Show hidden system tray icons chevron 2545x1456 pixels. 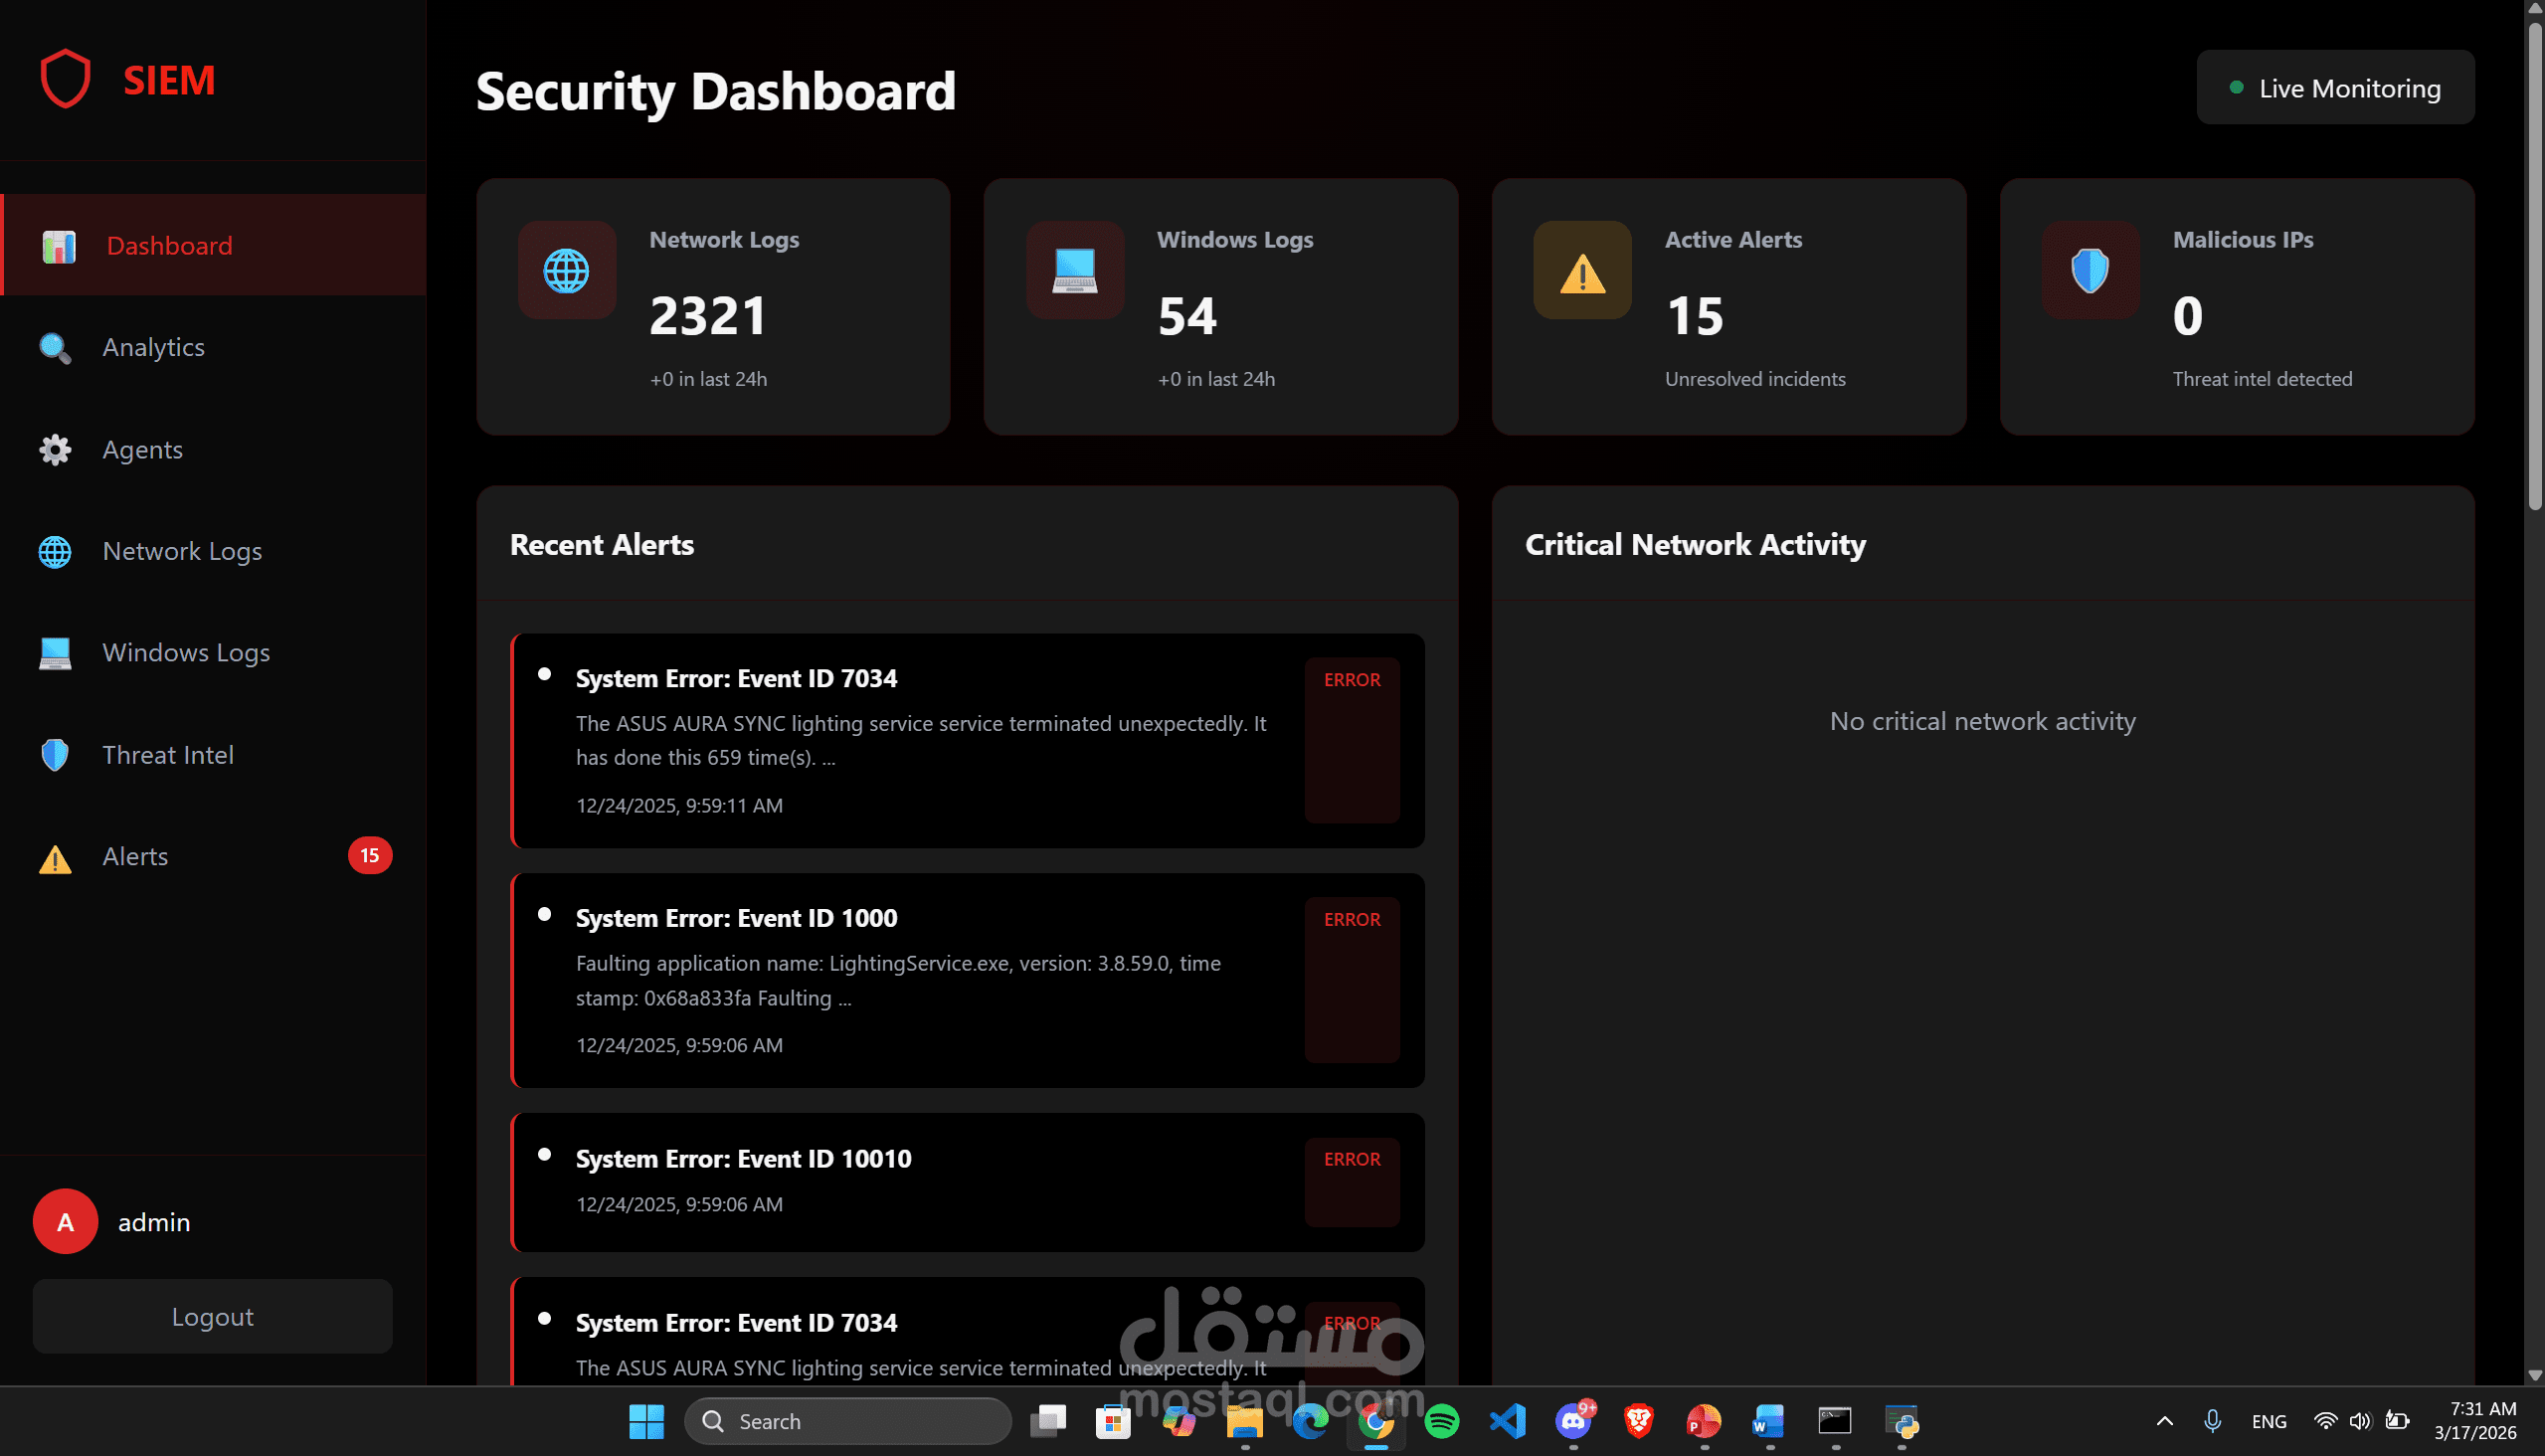(2164, 1421)
